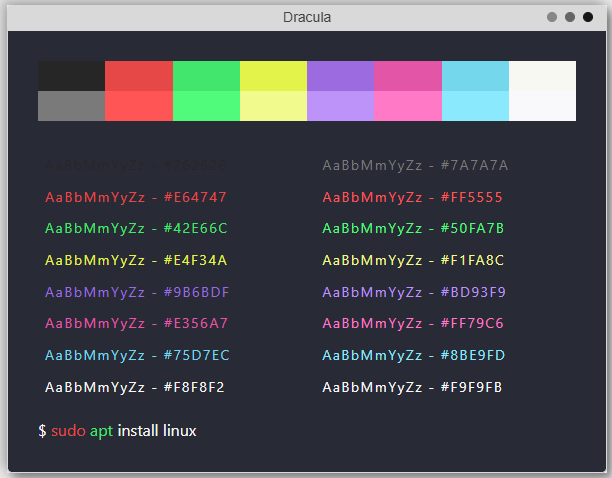Select the white text line #F8F8F2
Screen dimensions: 612x478
[135, 388]
